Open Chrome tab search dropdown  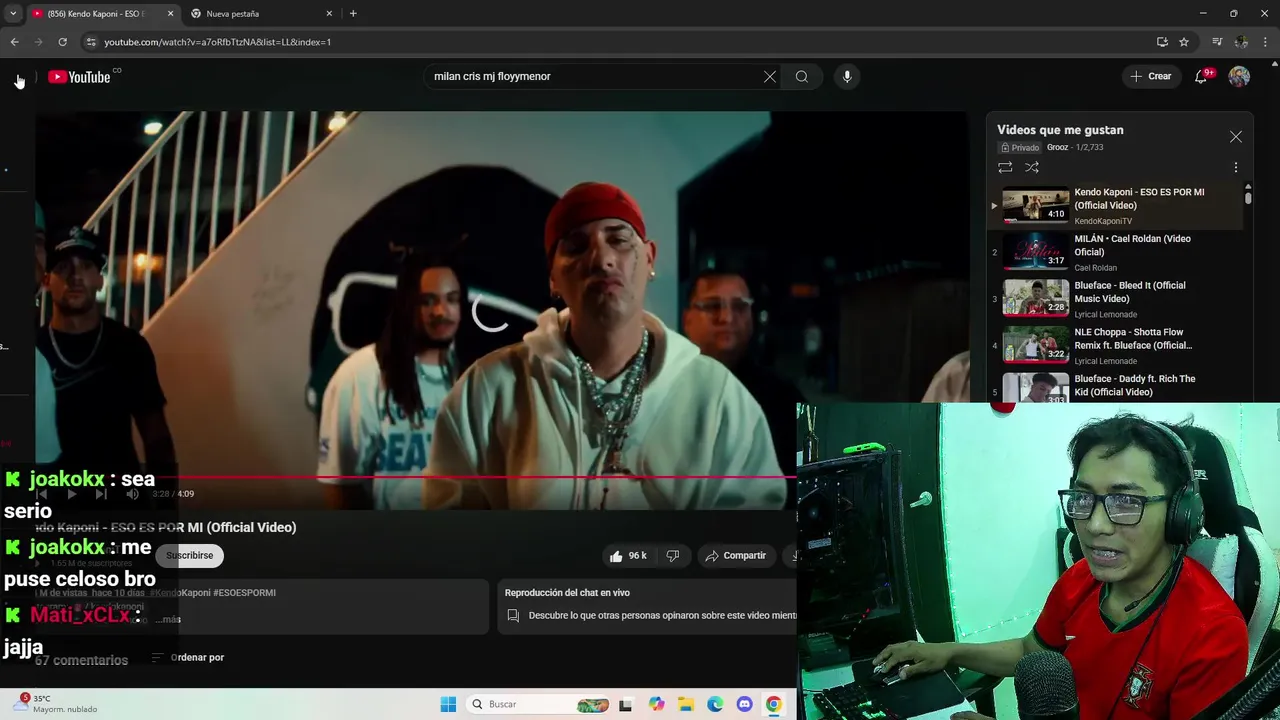pos(13,14)
